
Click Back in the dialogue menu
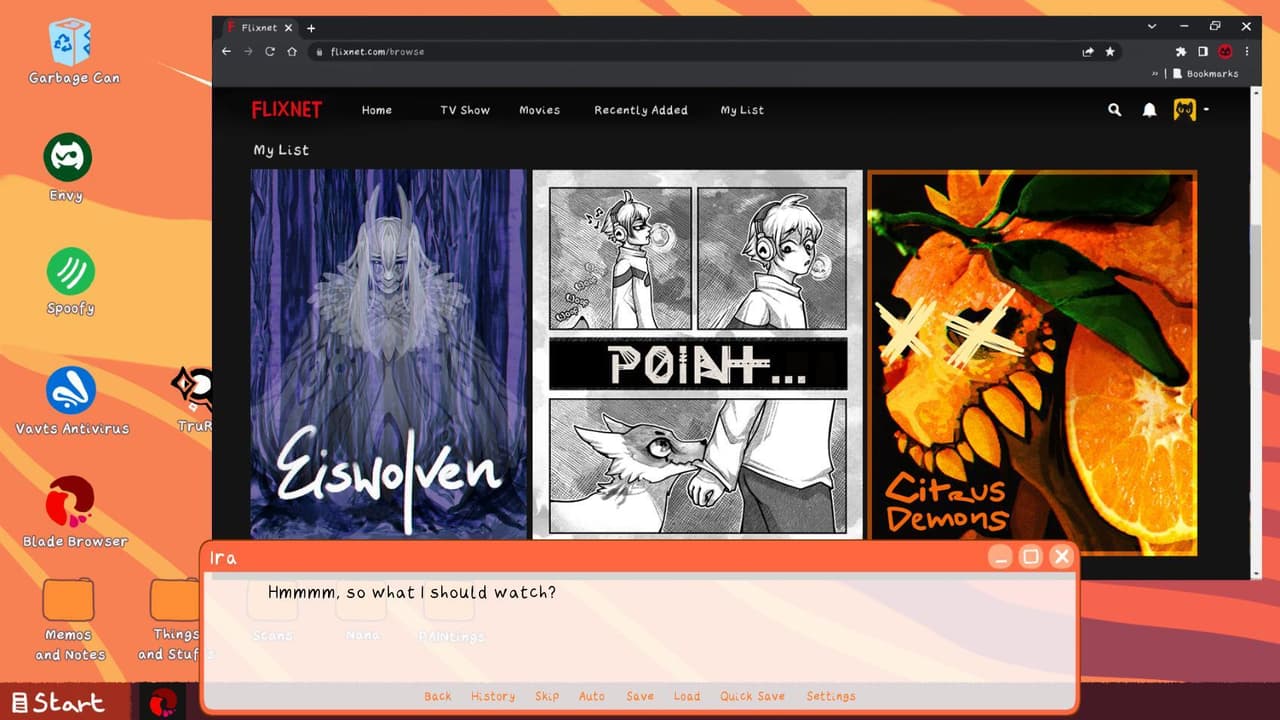point(438,696)
